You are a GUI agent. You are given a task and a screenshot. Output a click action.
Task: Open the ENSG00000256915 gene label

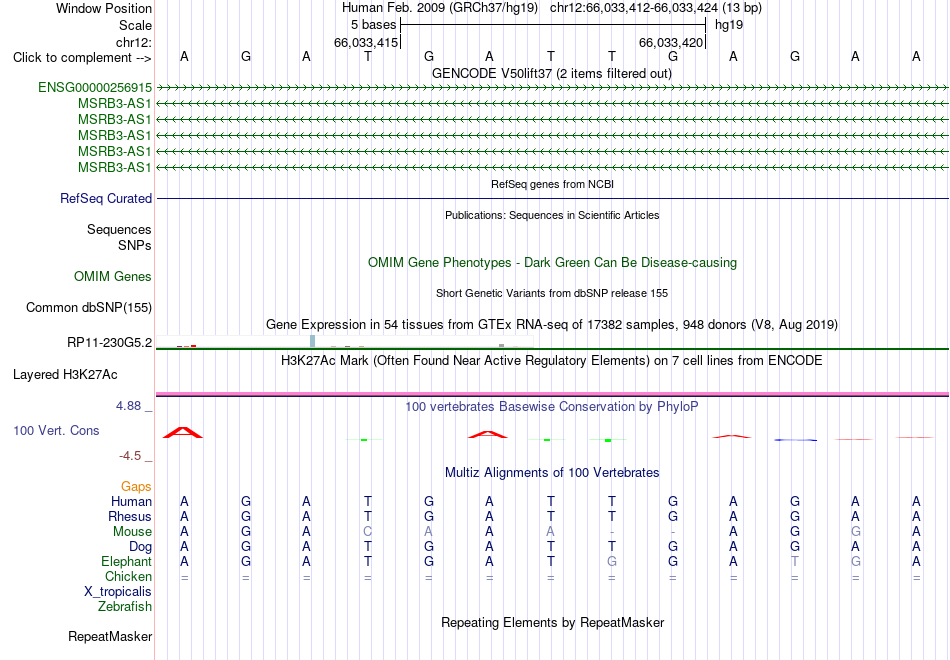[x=95, y=87]
